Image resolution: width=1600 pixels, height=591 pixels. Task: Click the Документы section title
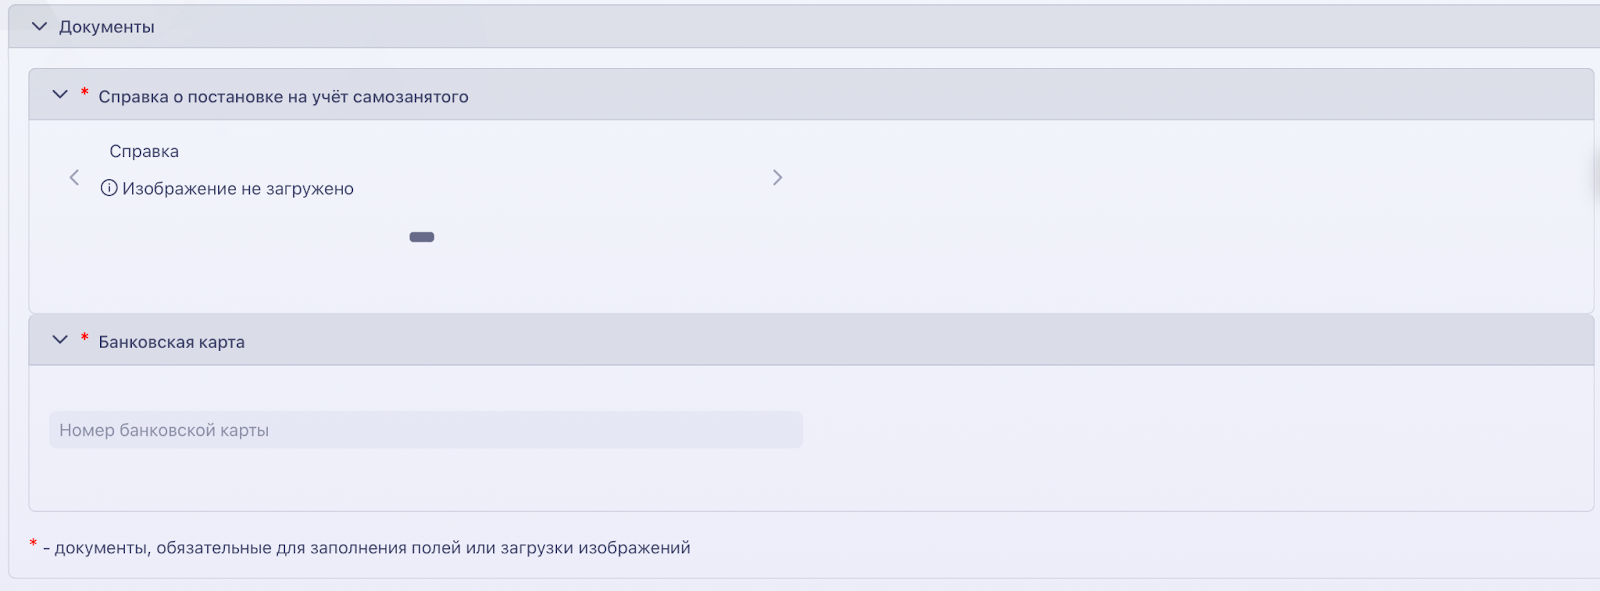(106, 27)
